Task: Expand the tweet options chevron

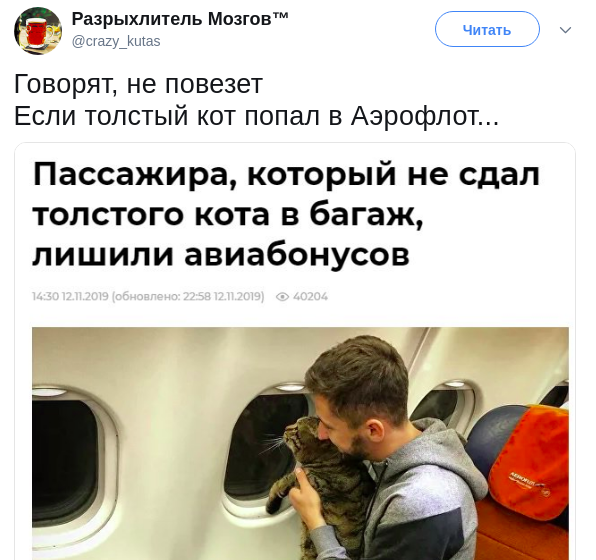Action: coord(565,30)
